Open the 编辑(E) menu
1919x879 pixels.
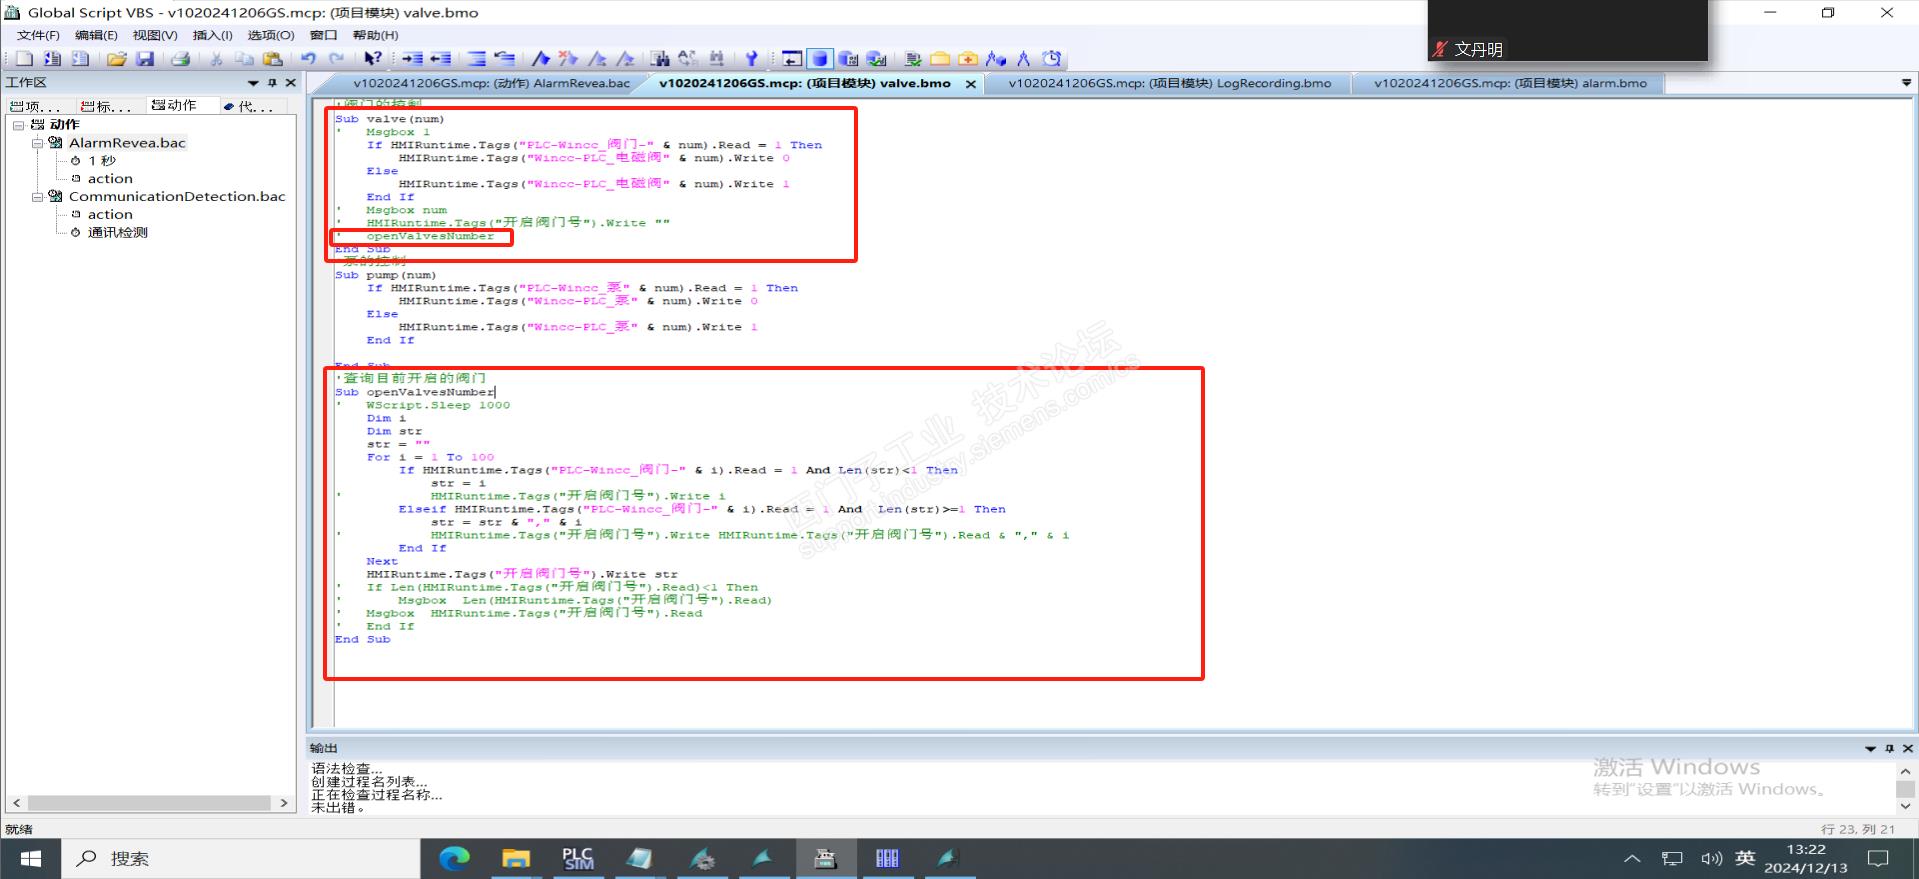[96, 35]
